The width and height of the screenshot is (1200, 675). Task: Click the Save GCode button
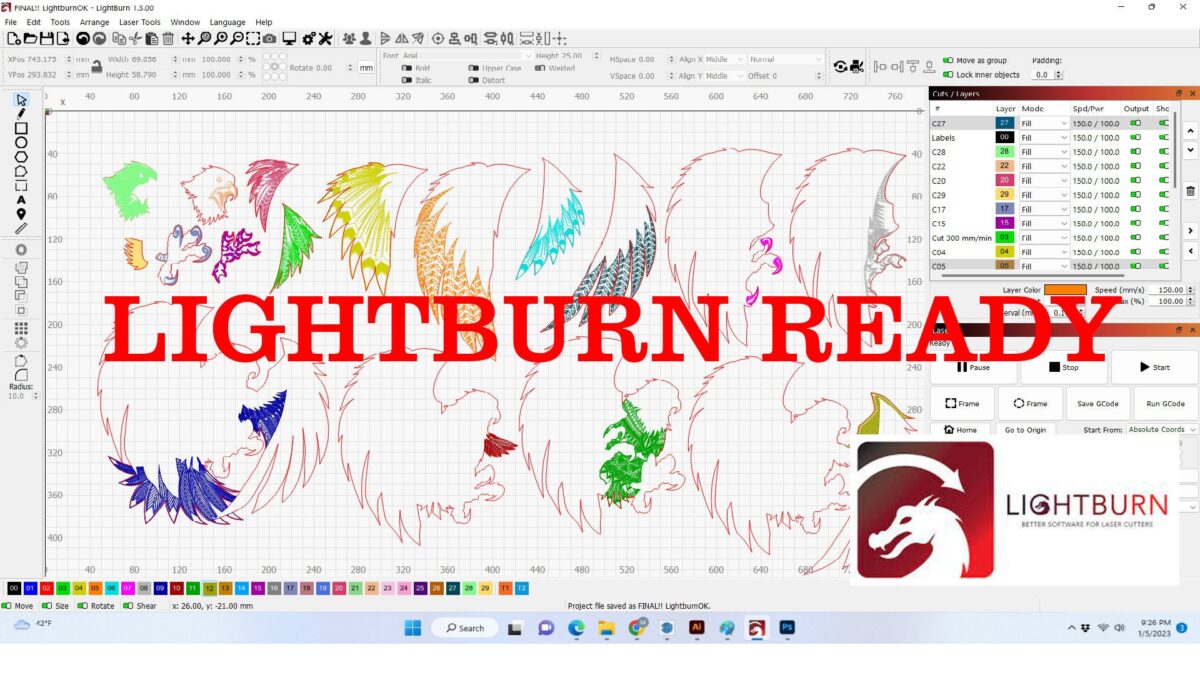click(1098, 404)
